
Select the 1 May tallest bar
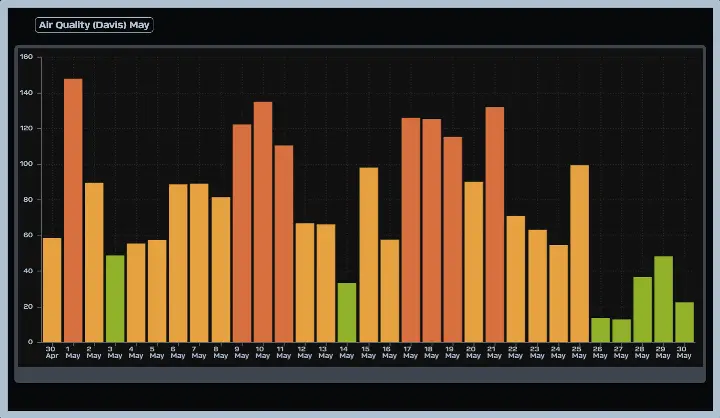pos(73,210)
